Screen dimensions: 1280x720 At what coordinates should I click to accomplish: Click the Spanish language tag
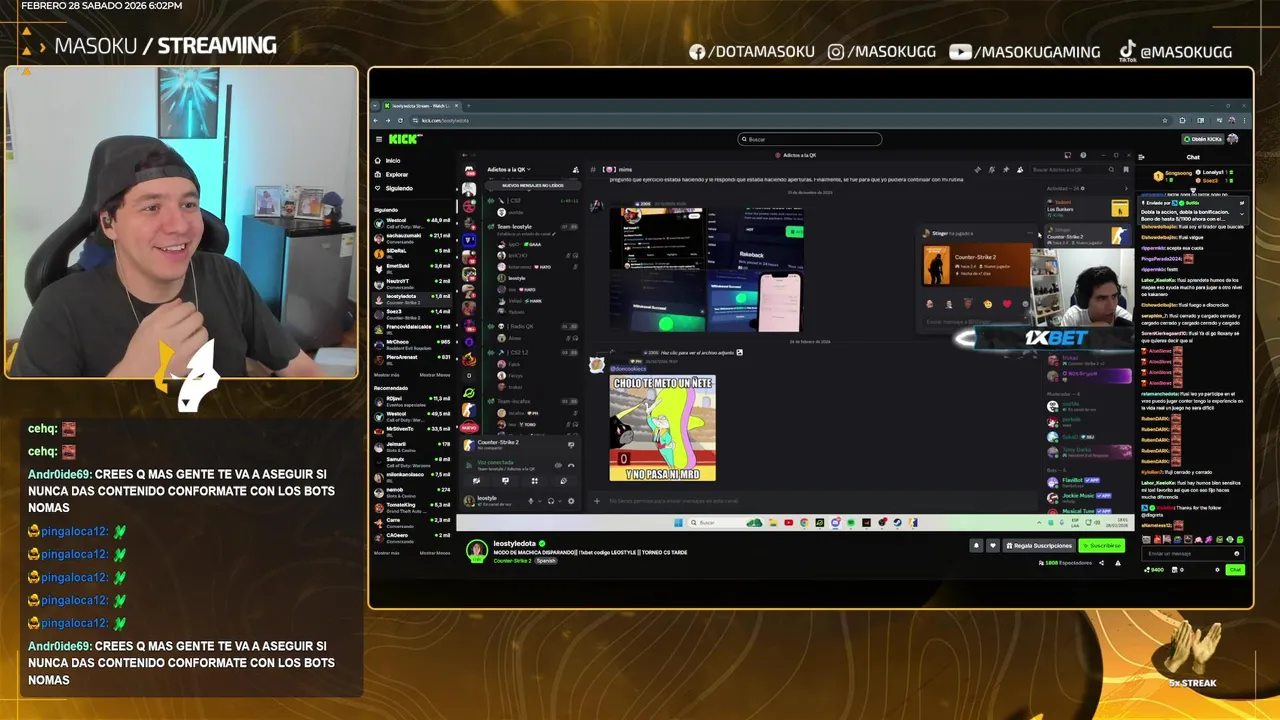pos(546,561)
